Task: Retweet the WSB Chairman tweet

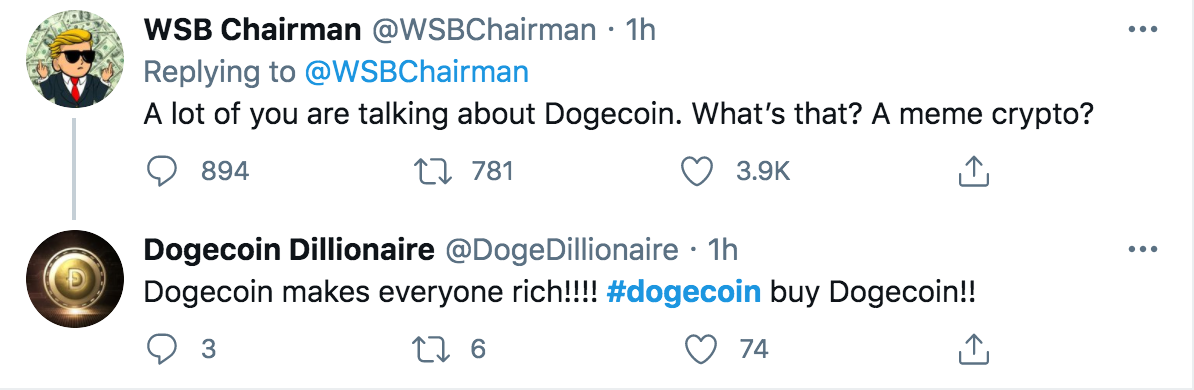Action: (x=432, y=171)
